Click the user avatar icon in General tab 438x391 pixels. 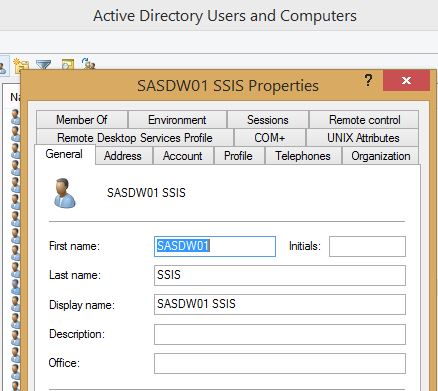tap(65, 193)
